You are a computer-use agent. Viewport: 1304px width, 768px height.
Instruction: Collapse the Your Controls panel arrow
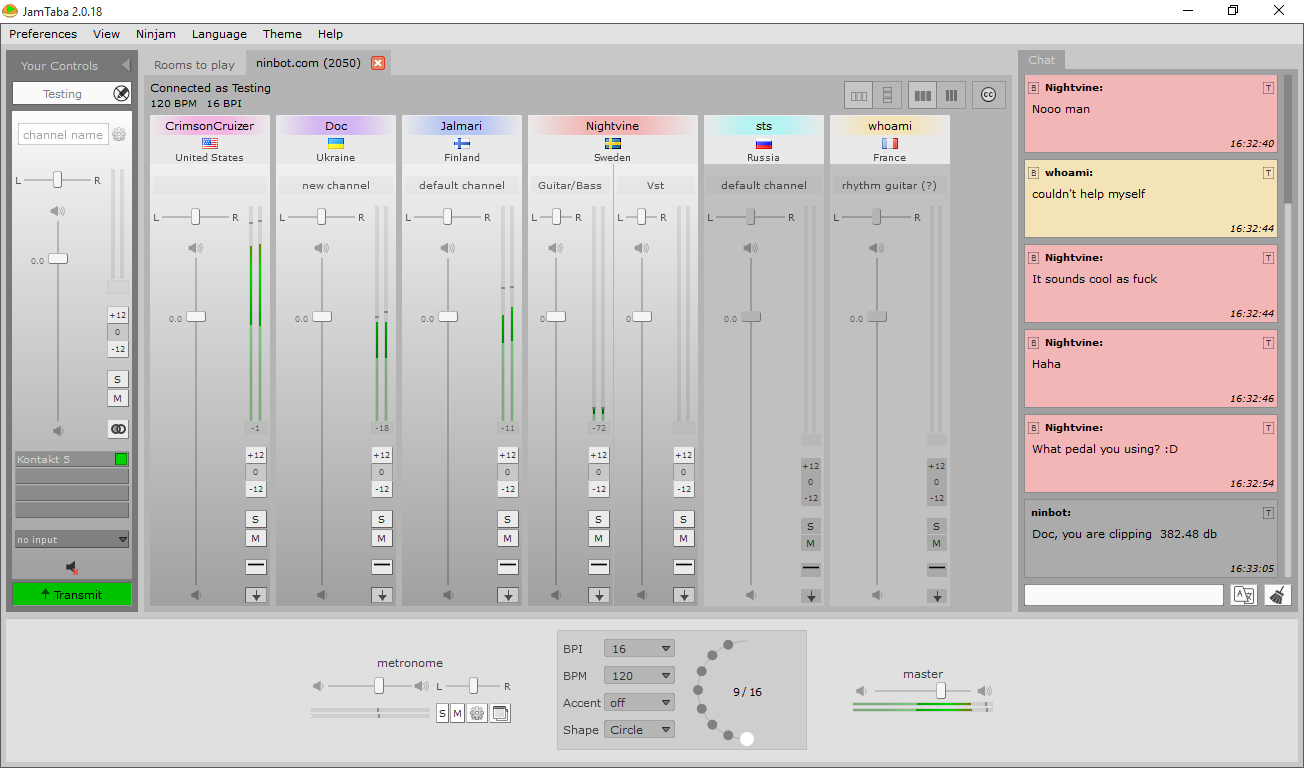point(126,66)
